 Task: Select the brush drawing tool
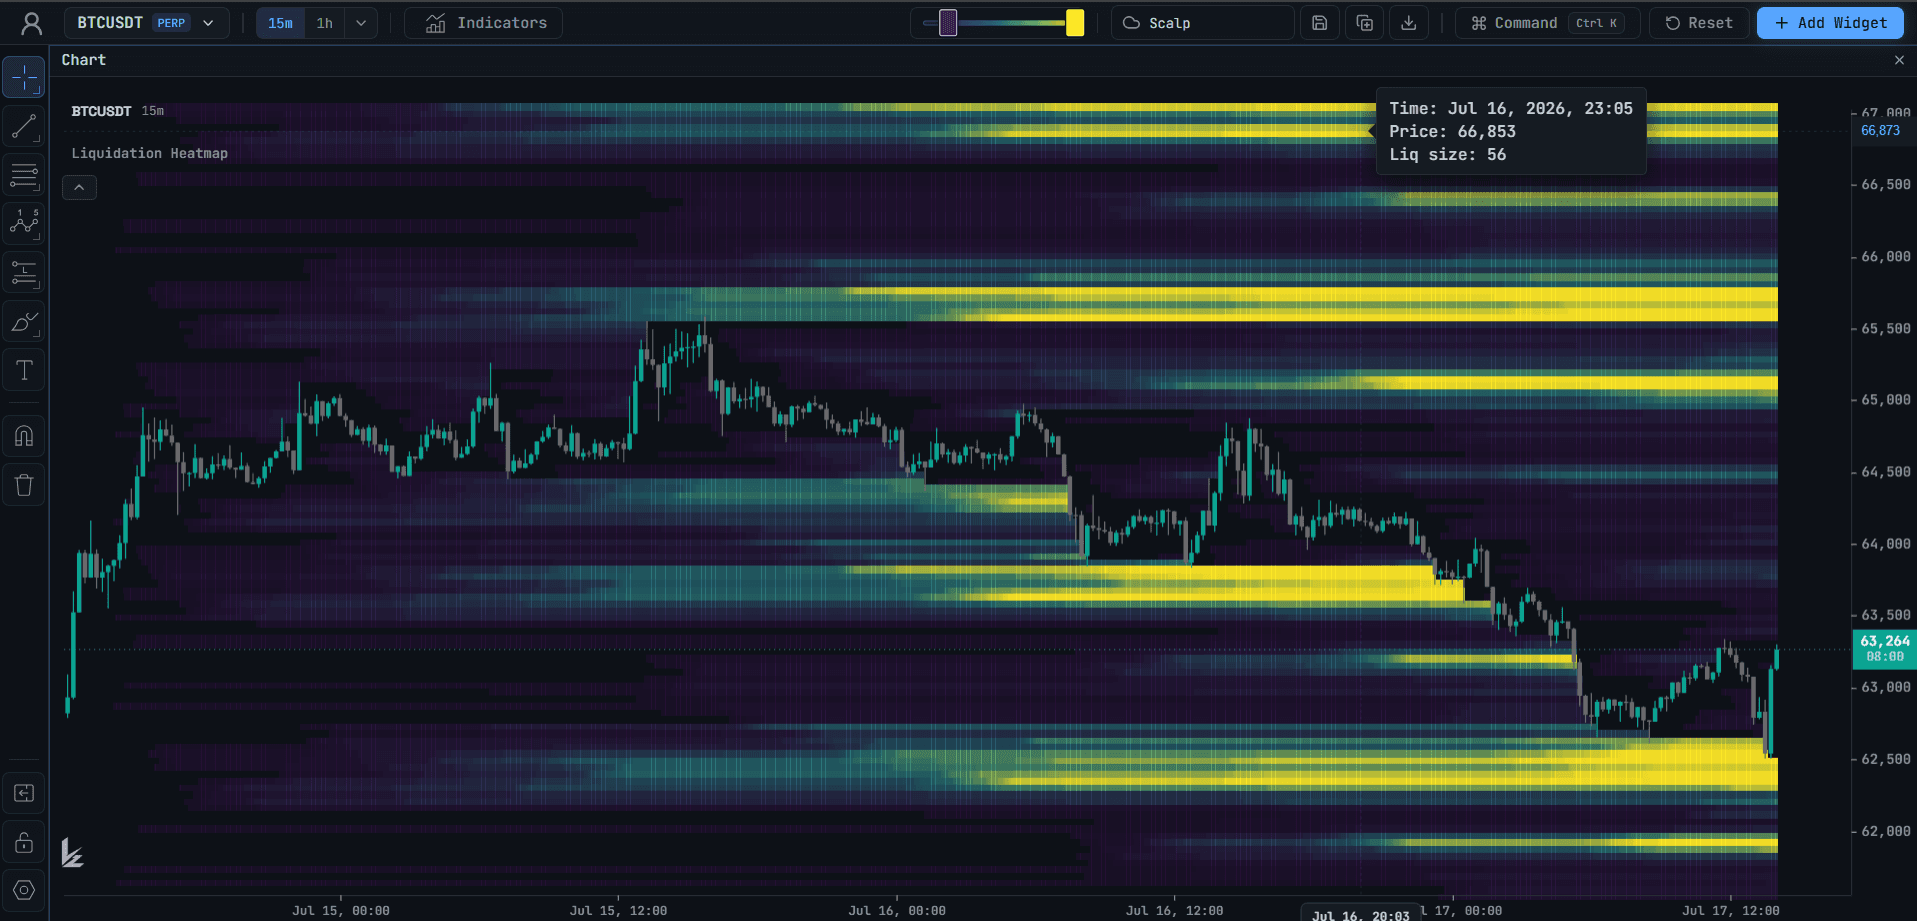click(x=24, y=322)
